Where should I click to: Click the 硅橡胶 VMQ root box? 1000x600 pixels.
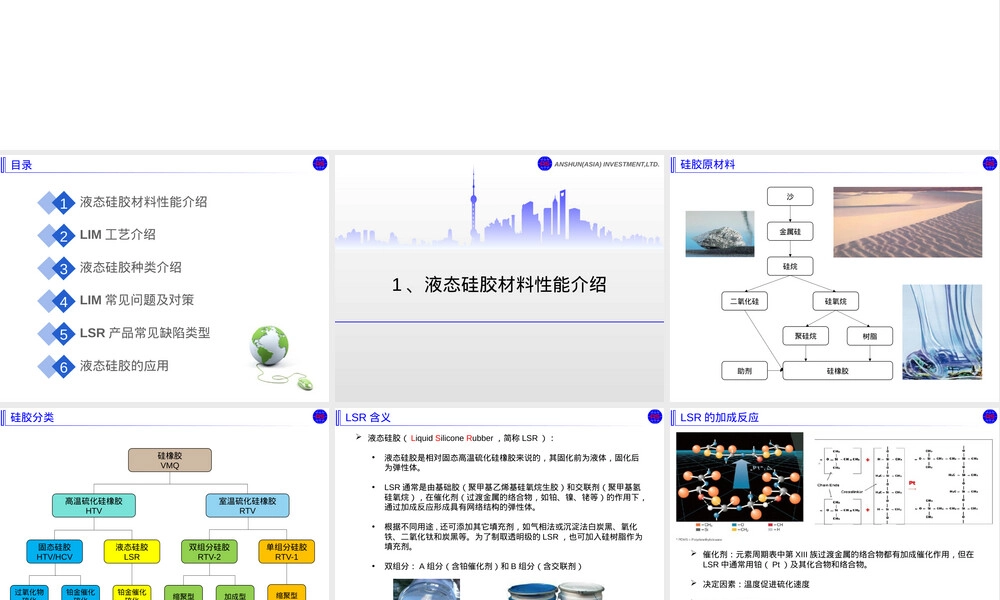pyautogui.click(x=170, y=460)
